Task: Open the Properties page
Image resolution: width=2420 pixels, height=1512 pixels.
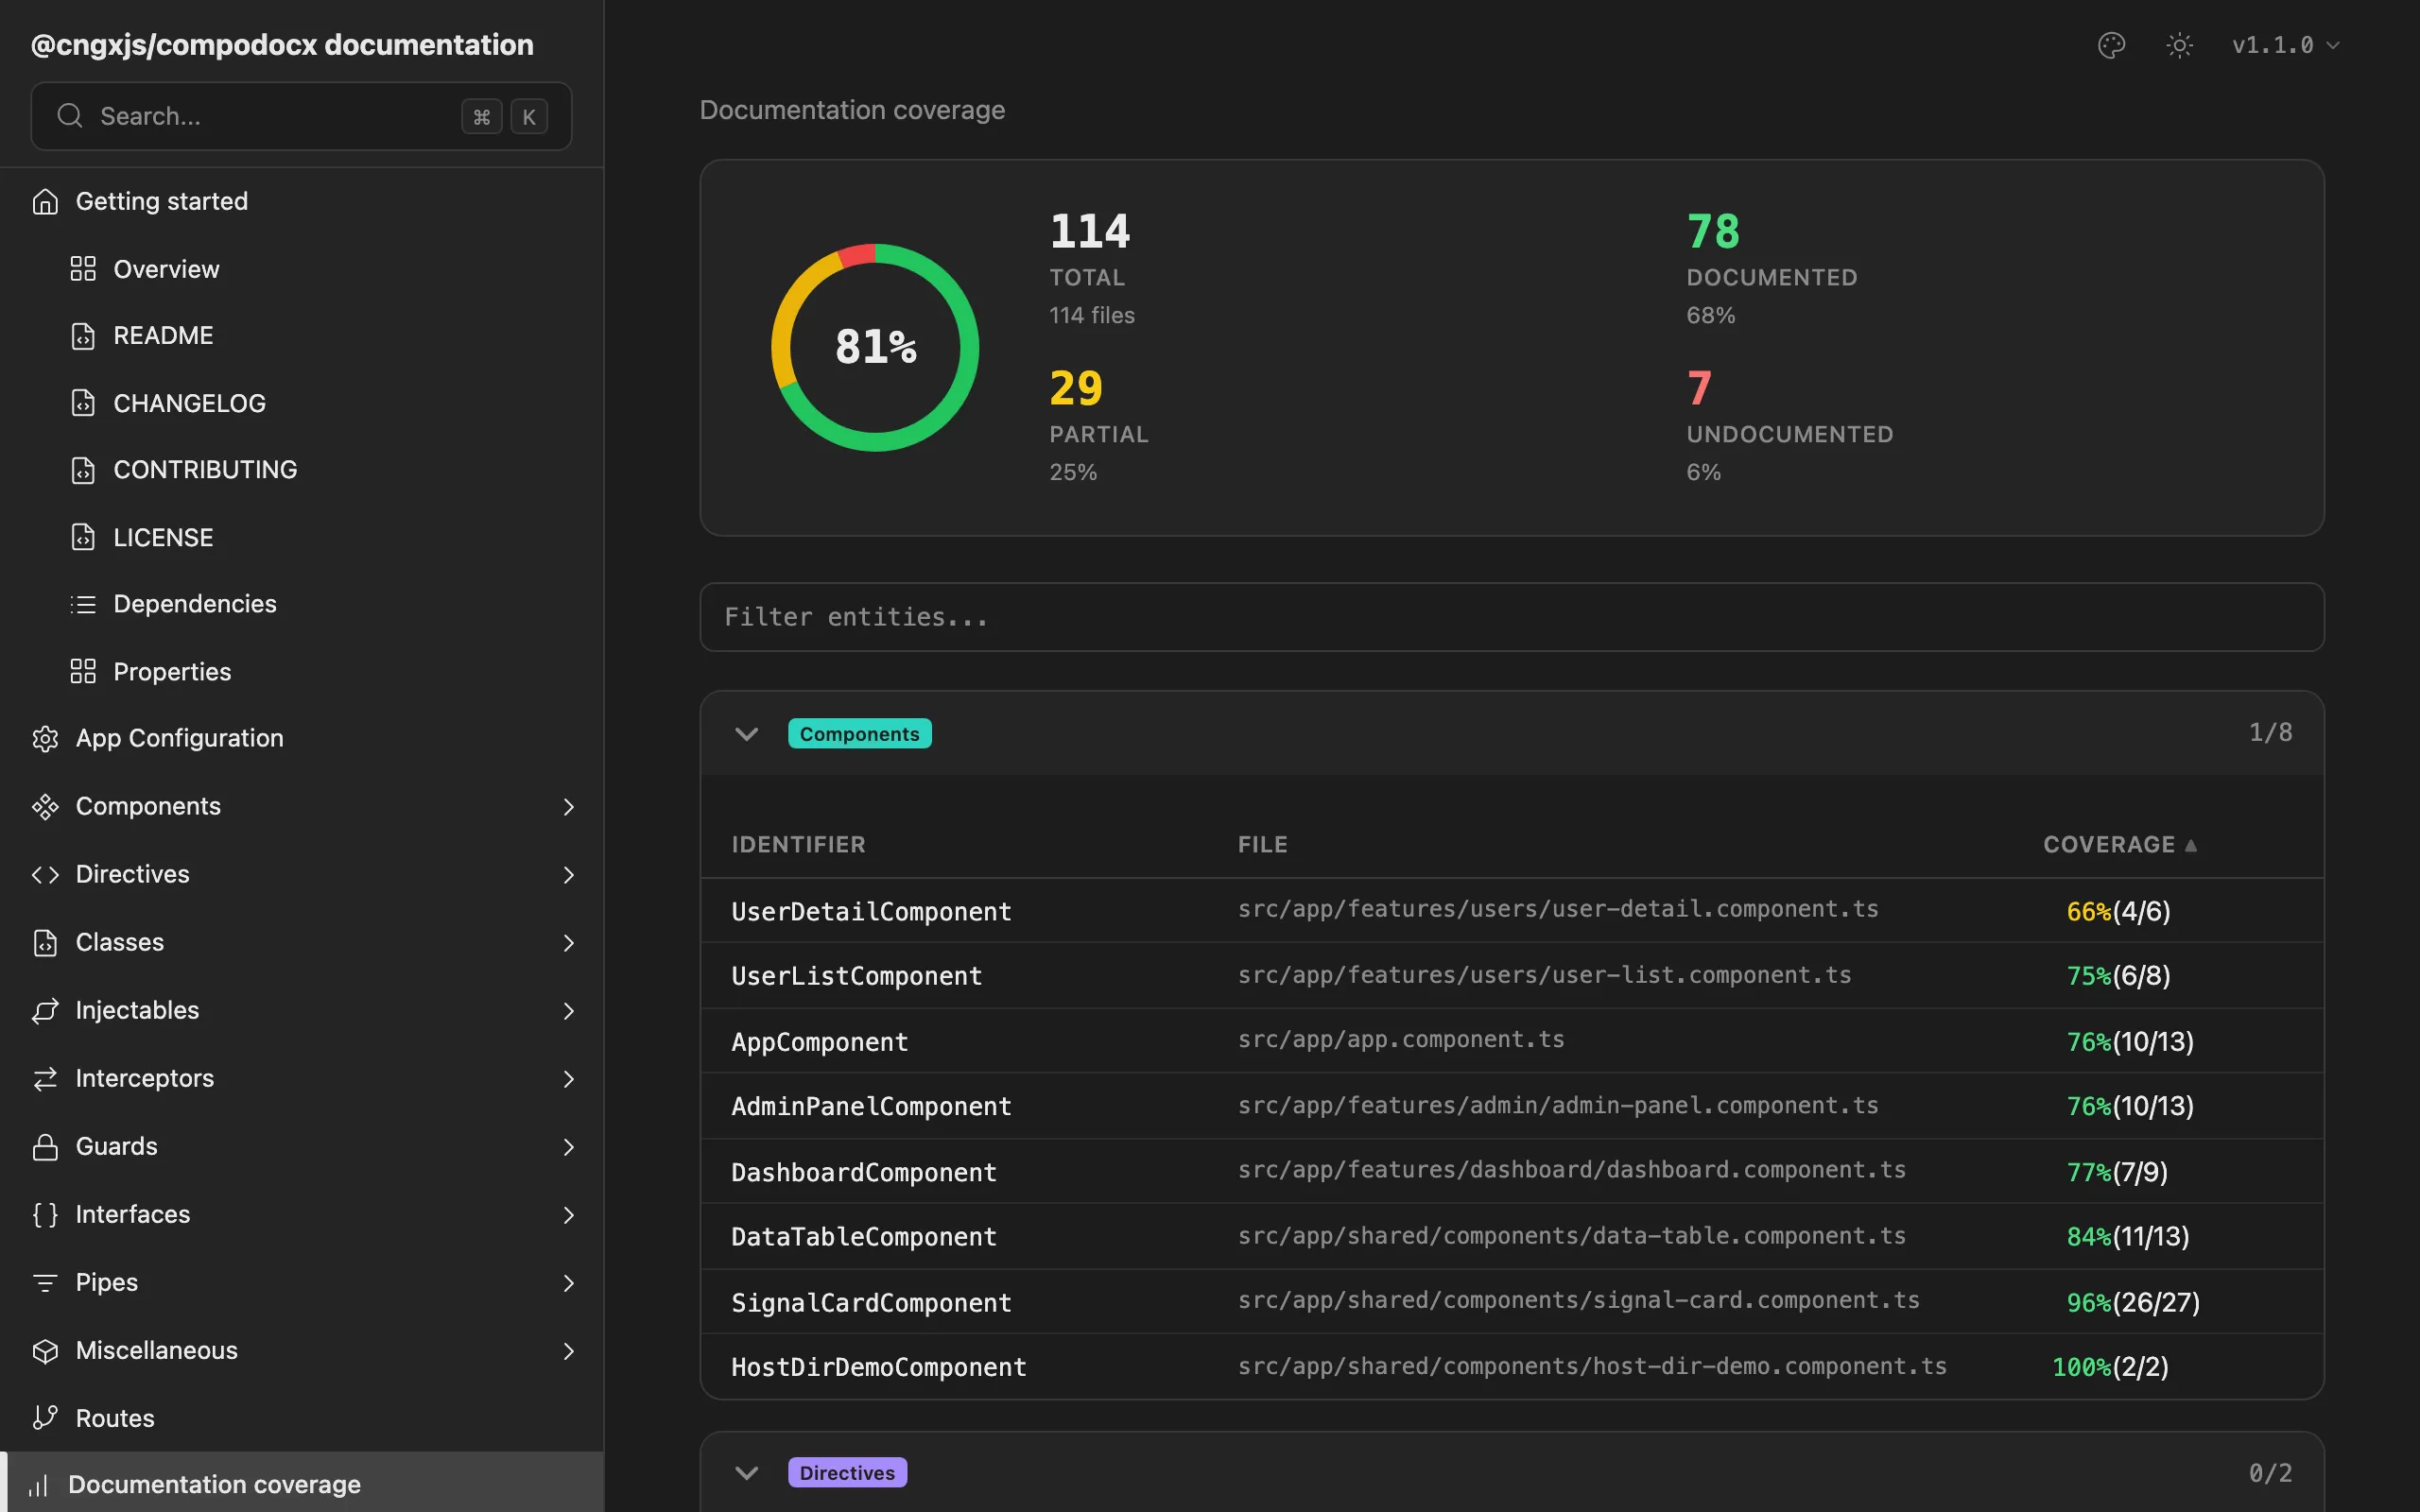Action: pos(172,671)
